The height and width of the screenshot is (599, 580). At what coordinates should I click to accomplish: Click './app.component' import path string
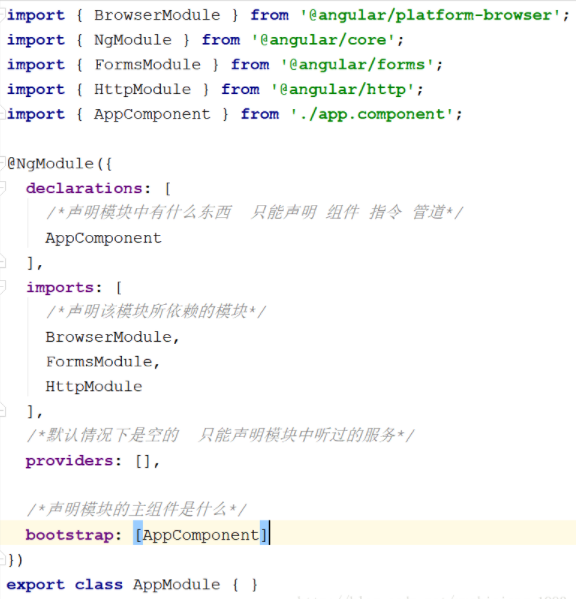point(371,115)
